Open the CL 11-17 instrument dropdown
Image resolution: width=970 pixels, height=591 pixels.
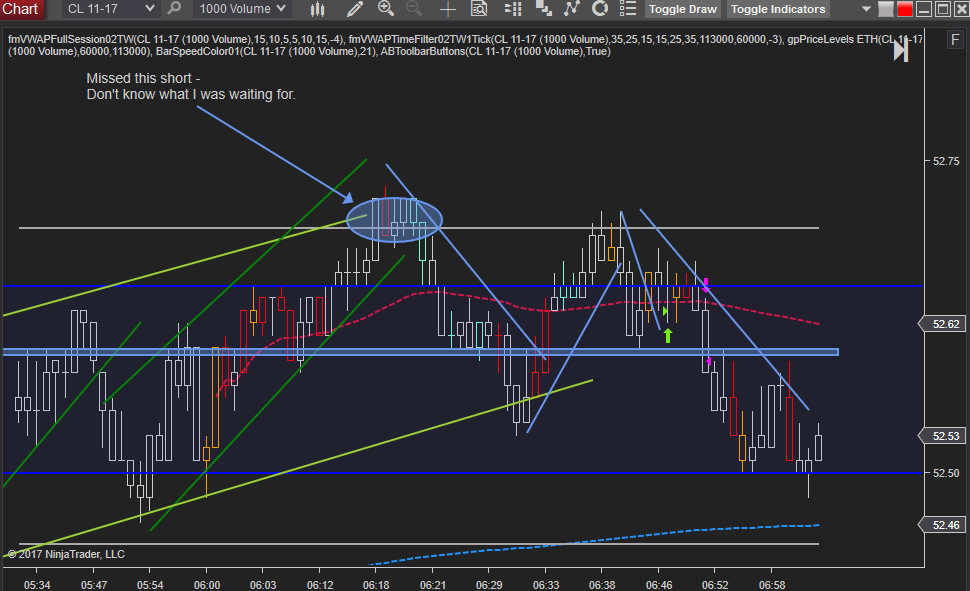point(109,9)
